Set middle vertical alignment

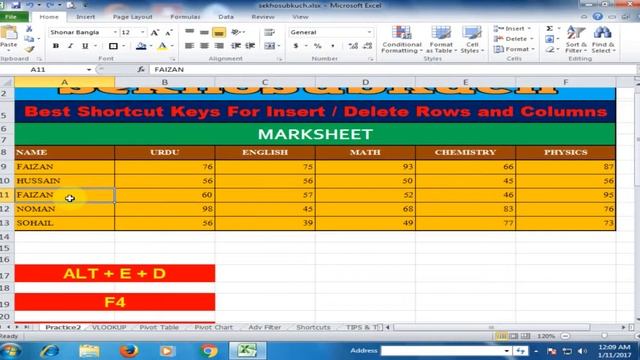click(x=204, y=32)
